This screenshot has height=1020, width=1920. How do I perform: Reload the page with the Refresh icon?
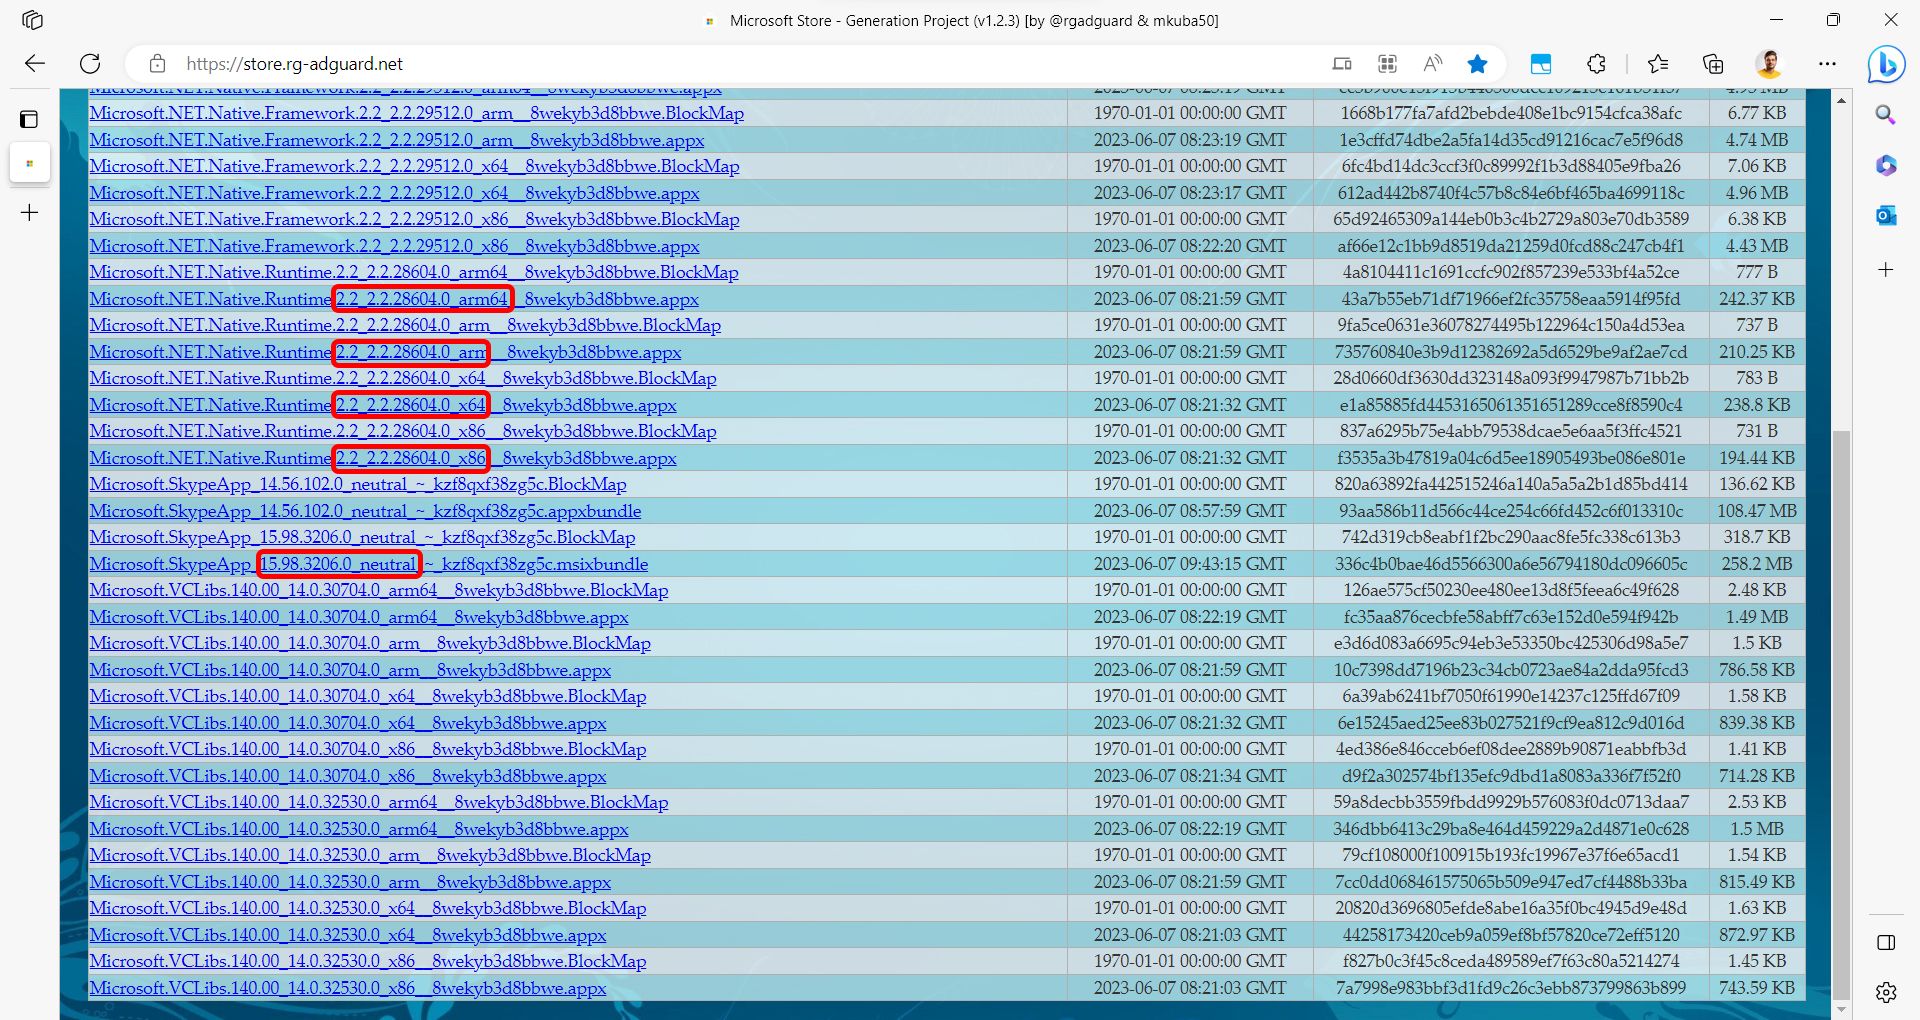tap(90, 64)
